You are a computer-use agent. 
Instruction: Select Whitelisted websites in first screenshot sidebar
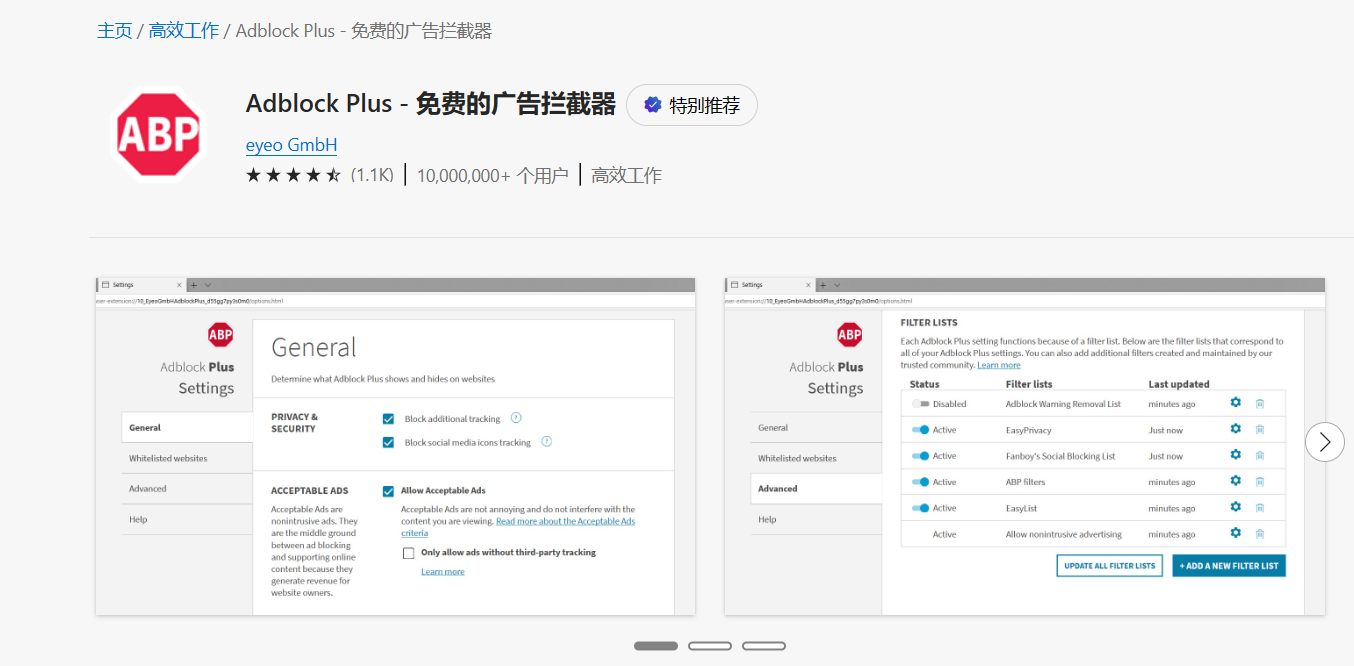pyautogui.click(x=187, y=458)
